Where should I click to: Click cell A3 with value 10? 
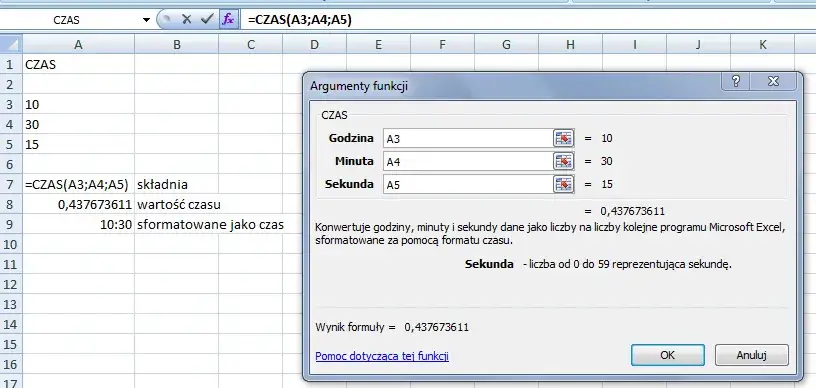[79, 105]
